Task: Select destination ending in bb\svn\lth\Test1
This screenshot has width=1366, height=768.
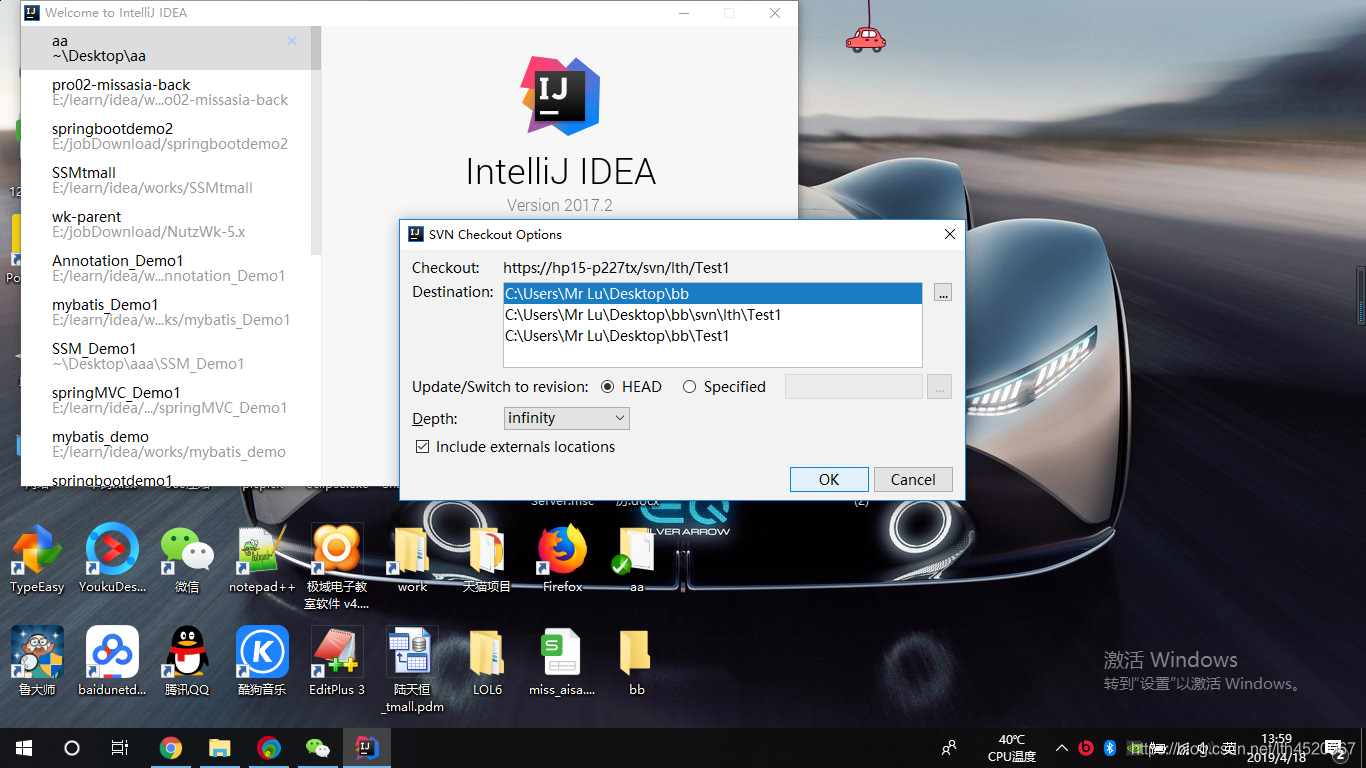Action: point(712,315)
